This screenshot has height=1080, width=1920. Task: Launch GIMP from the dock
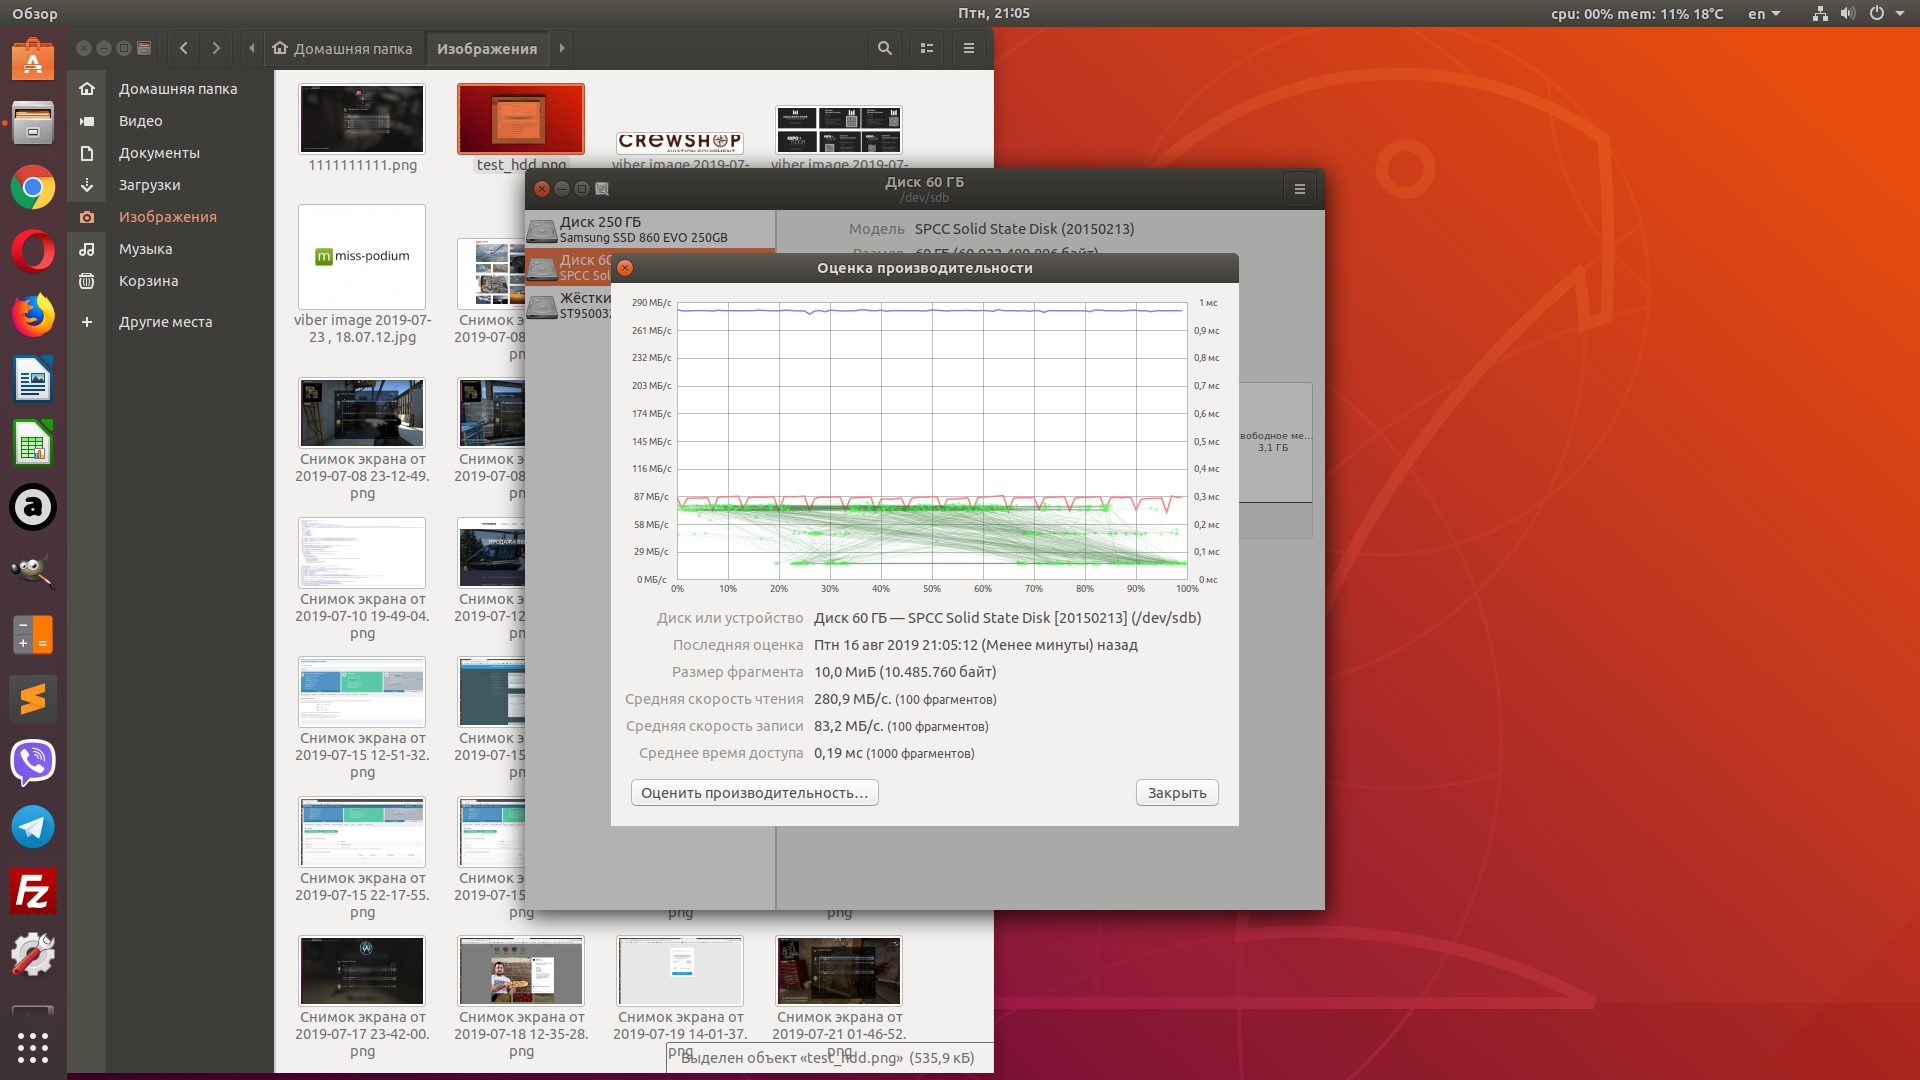pyautogui.click(x=33, y=571)
